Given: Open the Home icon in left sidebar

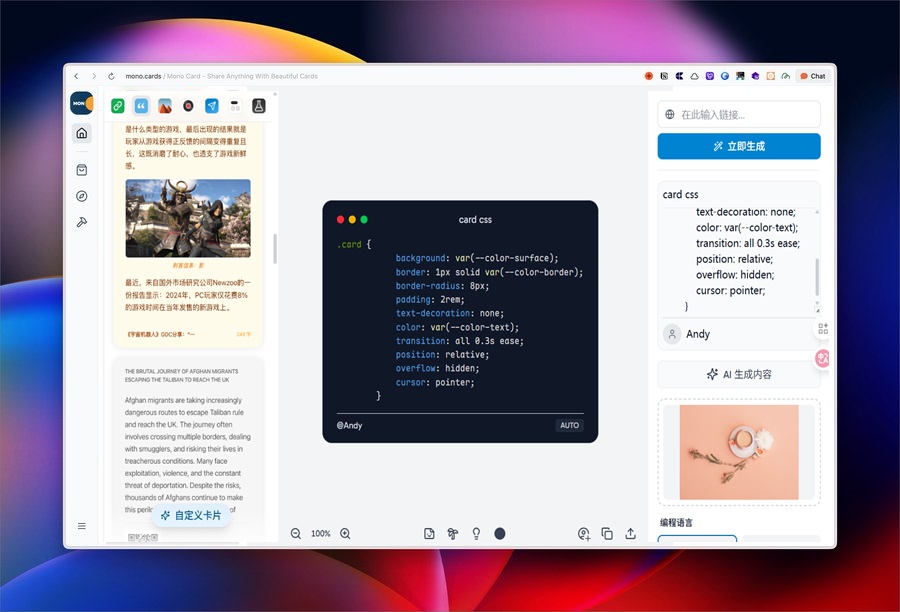Looking at the screenshot, I should (x=82, y=133).
